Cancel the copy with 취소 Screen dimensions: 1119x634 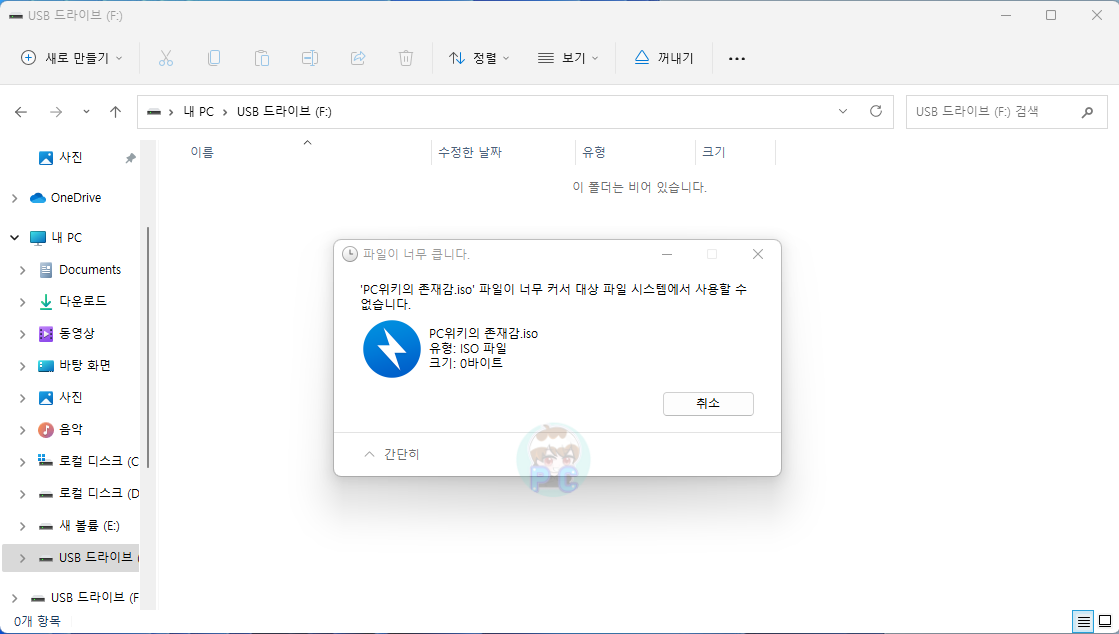[708, 403]
